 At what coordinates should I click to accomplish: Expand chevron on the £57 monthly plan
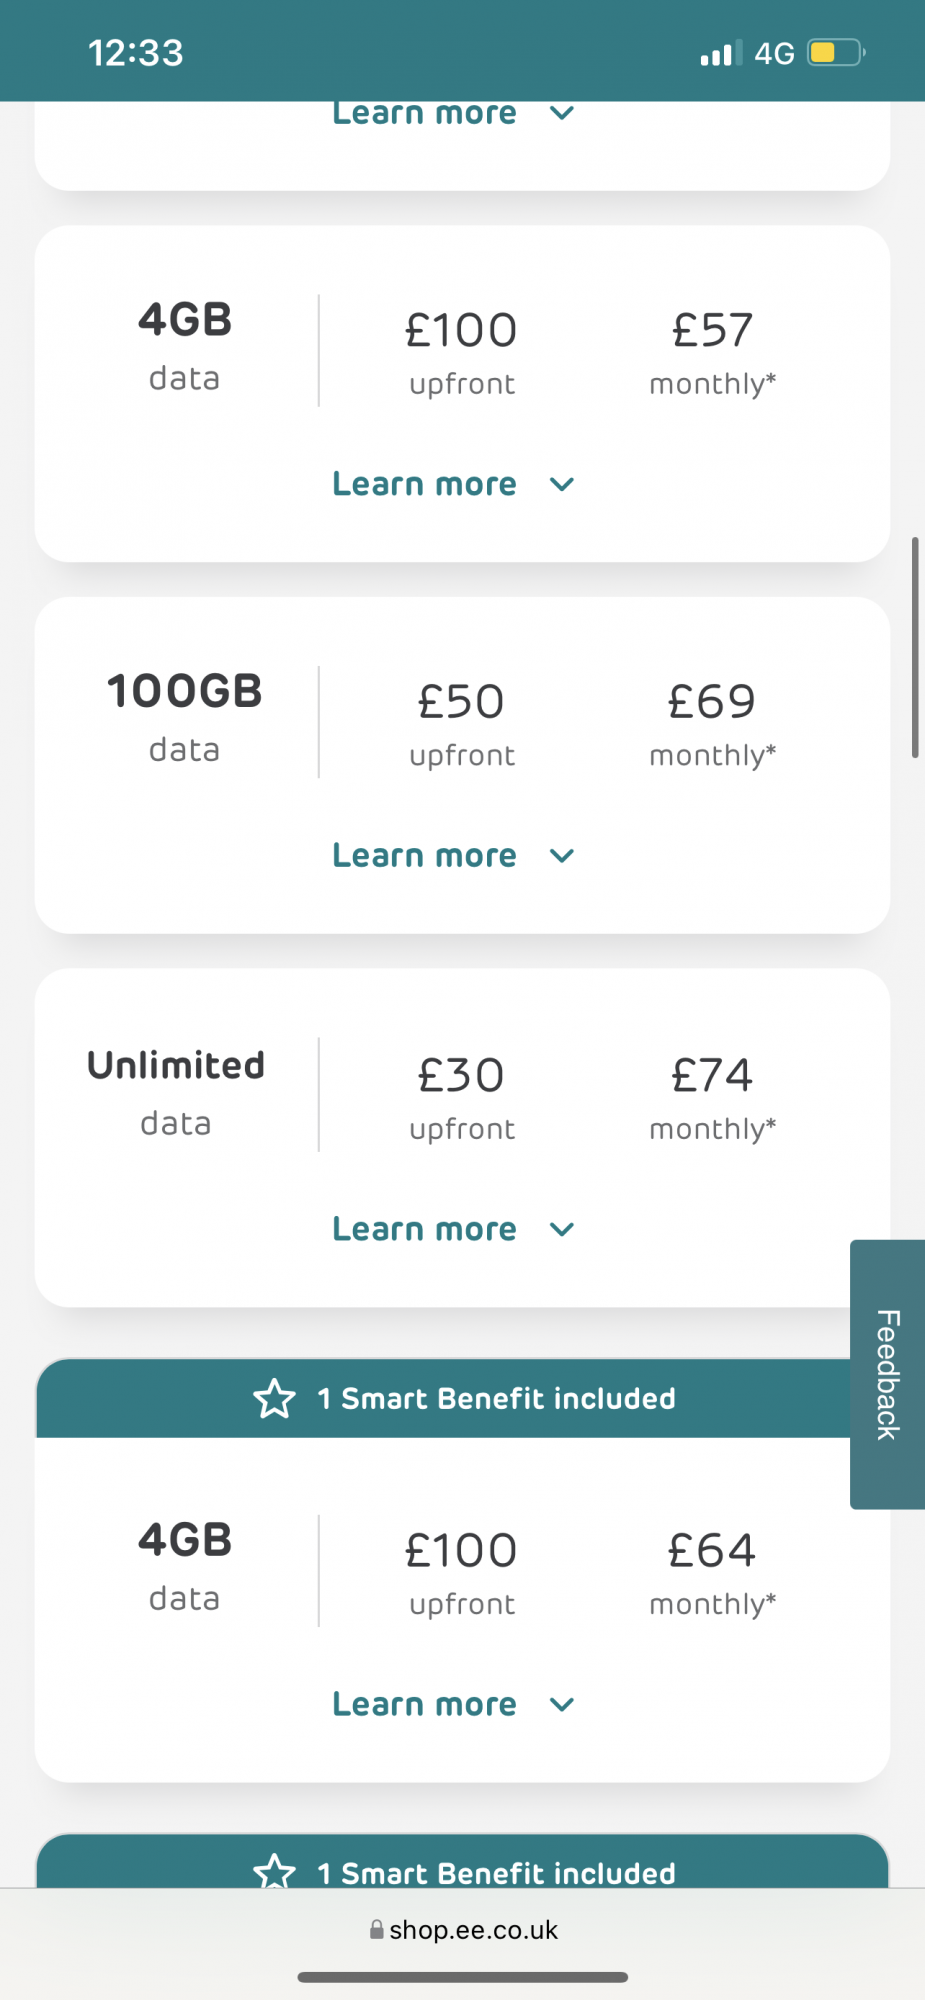pos(562,485)
